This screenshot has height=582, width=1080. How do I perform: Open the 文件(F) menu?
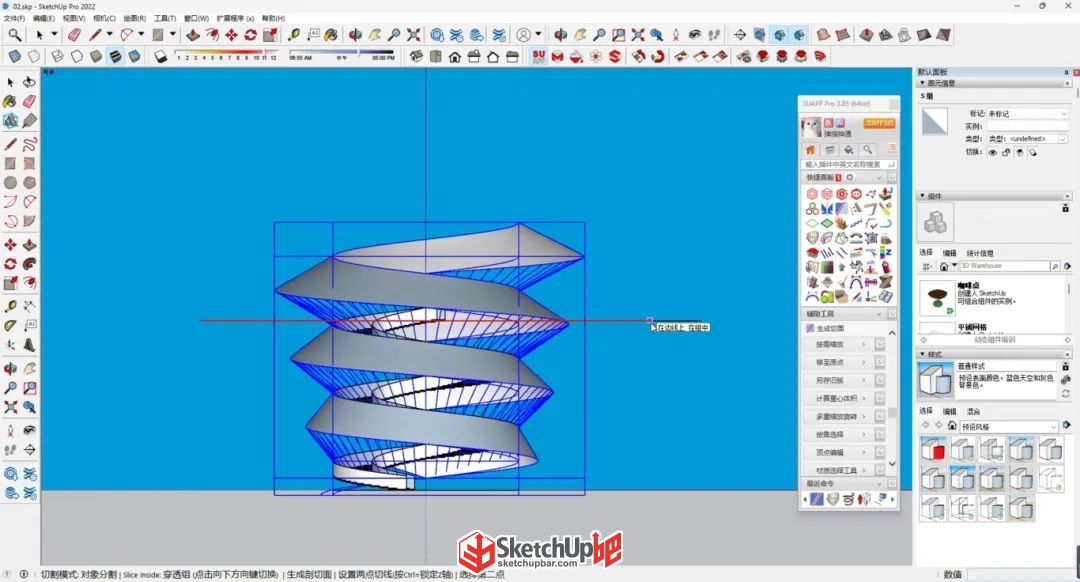coord(14,19)
